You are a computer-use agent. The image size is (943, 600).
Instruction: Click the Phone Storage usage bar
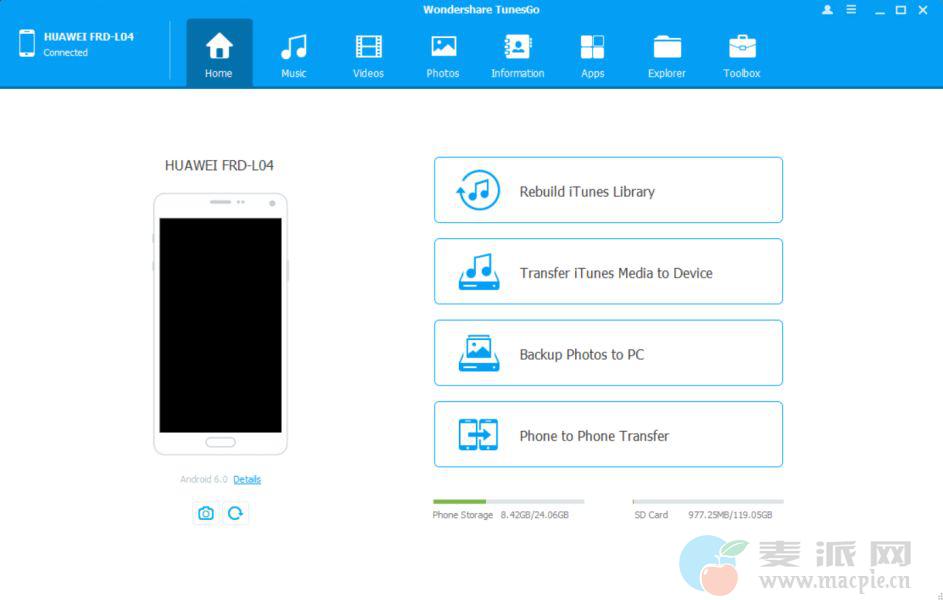pos(508,502)
